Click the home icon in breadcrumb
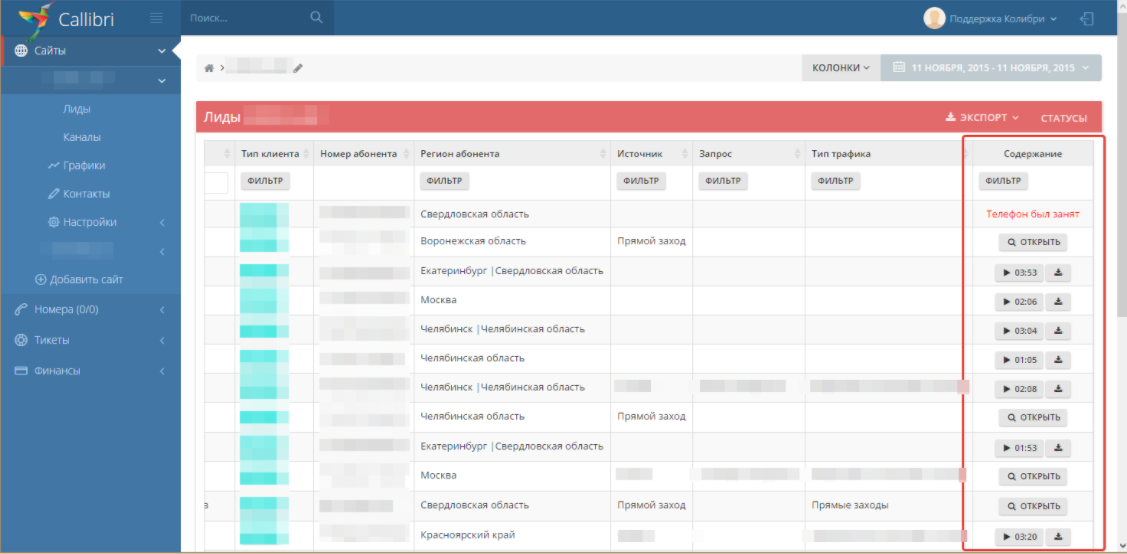The image size is (1127, 554). (209, 68)
